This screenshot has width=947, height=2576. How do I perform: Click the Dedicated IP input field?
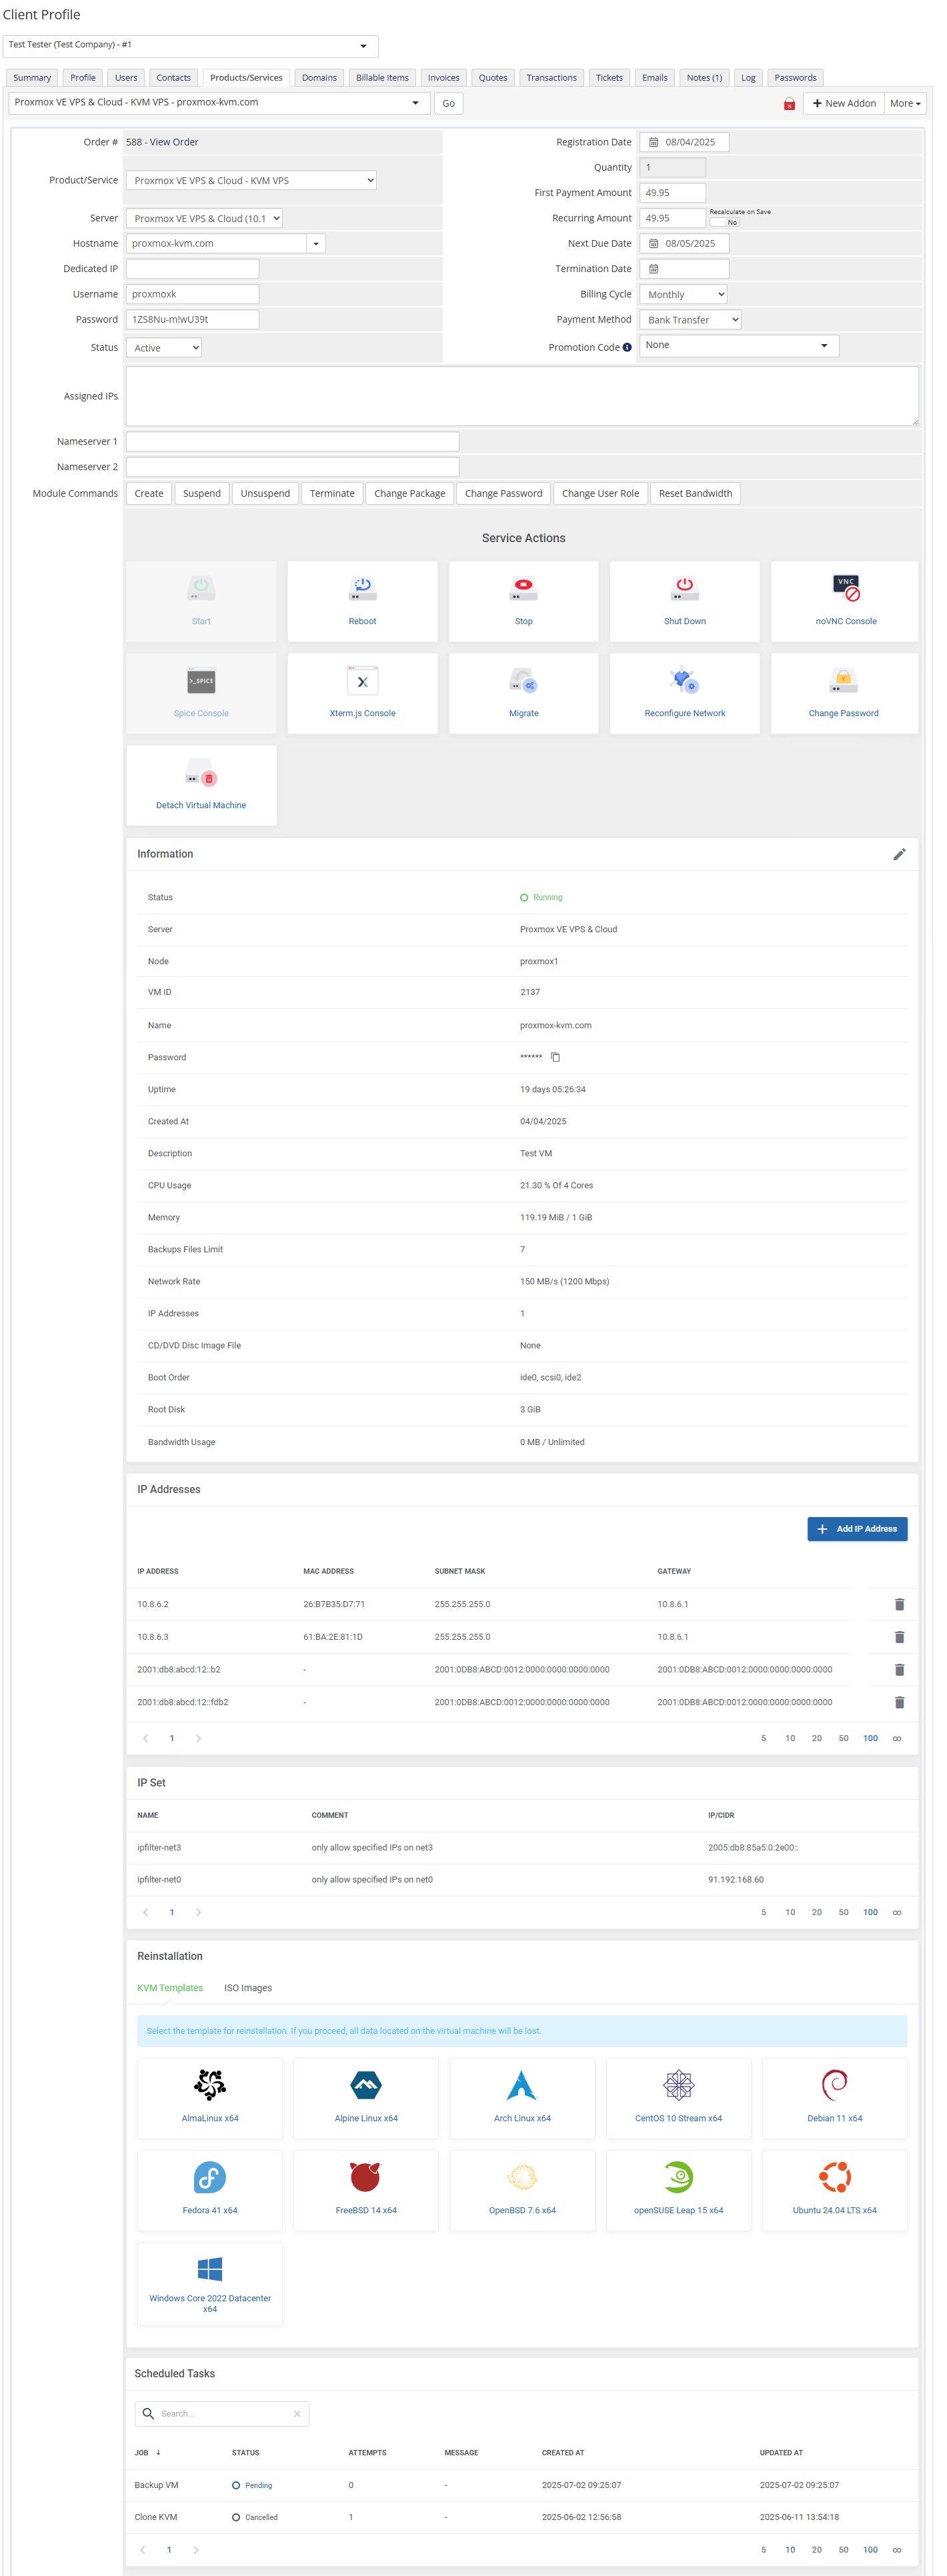tap(192, 269)
